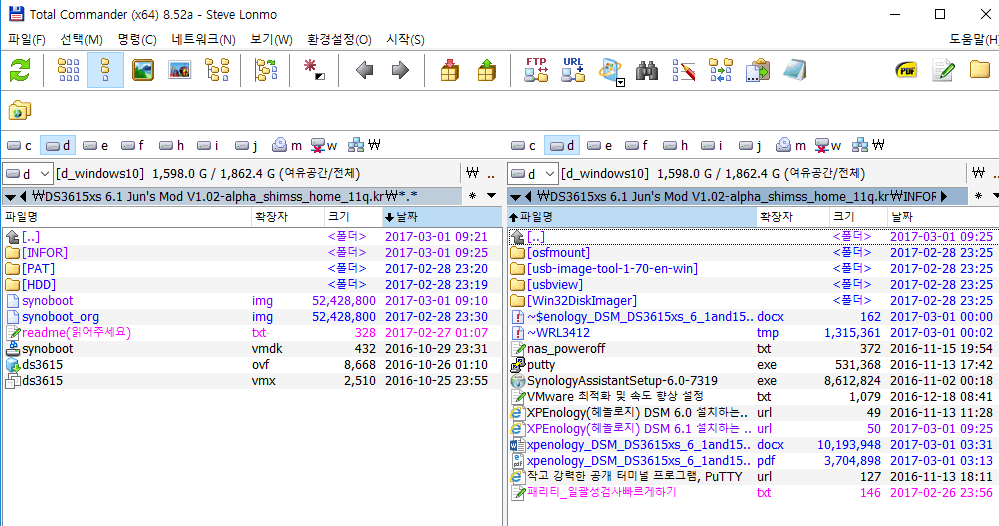Screen dimensions: 999x526
Task: Sort right panel by 파일명 column
Action: [x=632, y=217]
